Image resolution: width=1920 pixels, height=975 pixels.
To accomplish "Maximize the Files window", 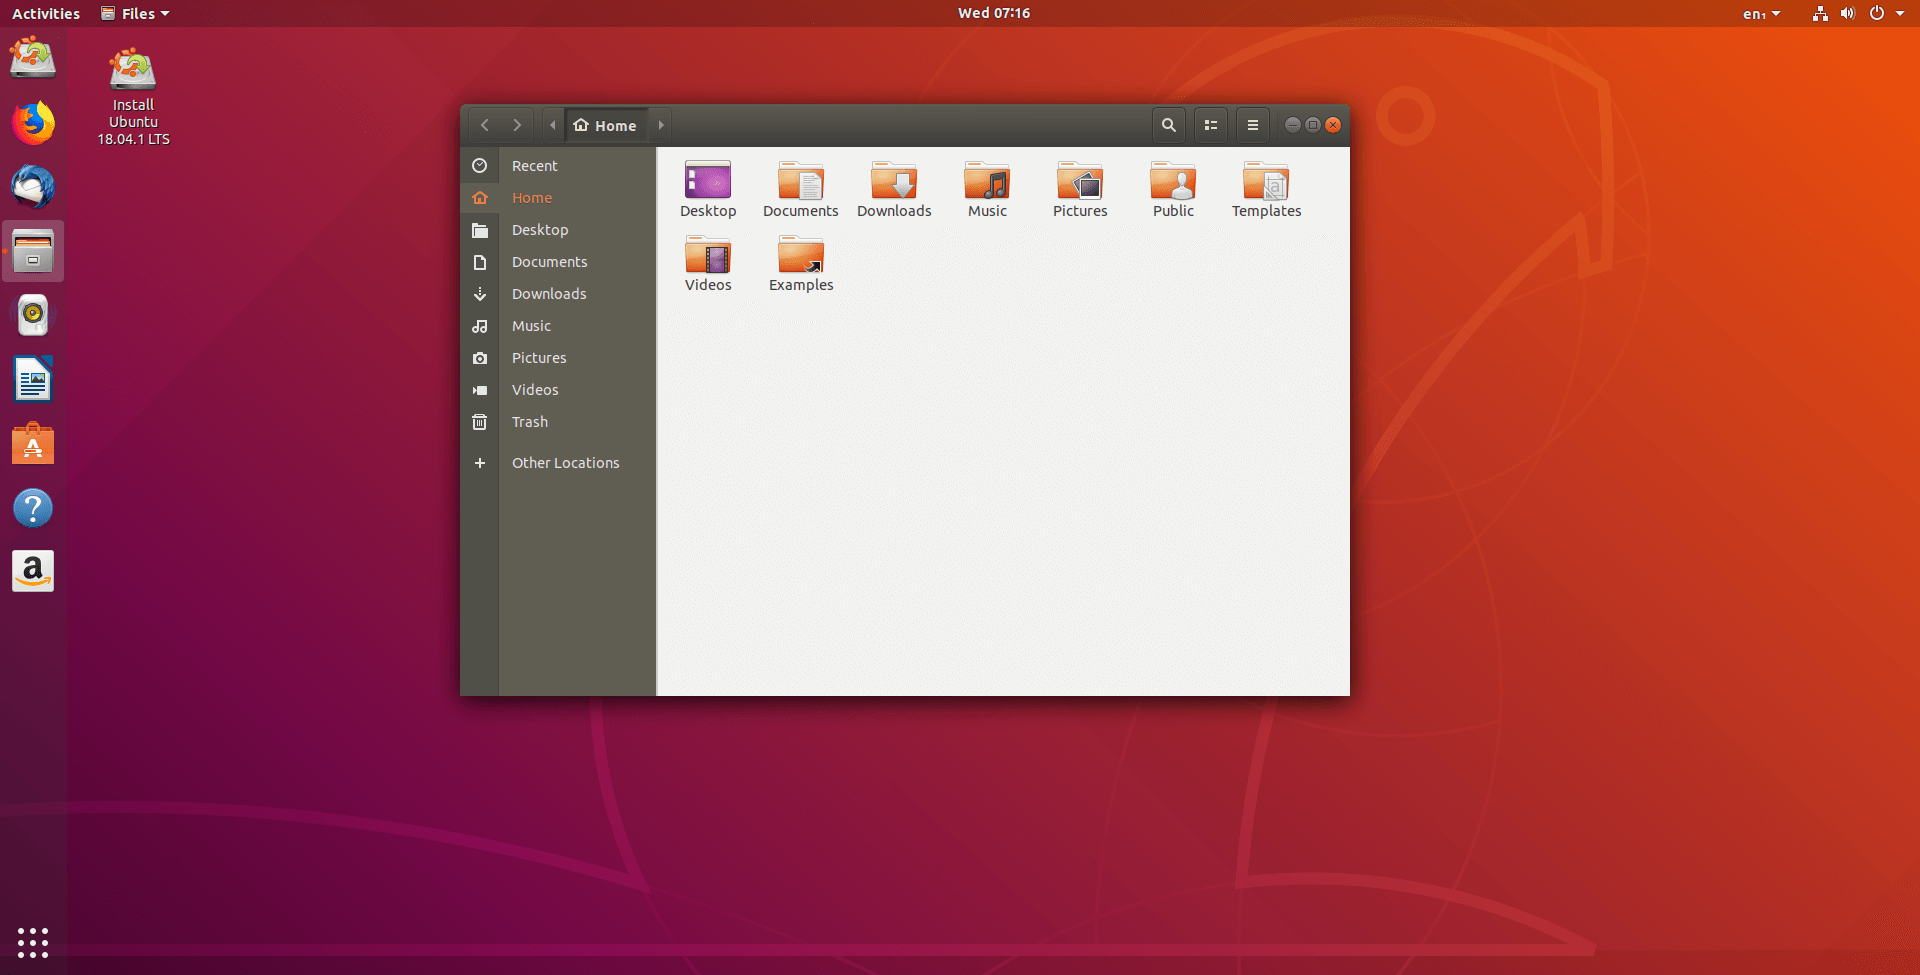I will coord(1312,125).
